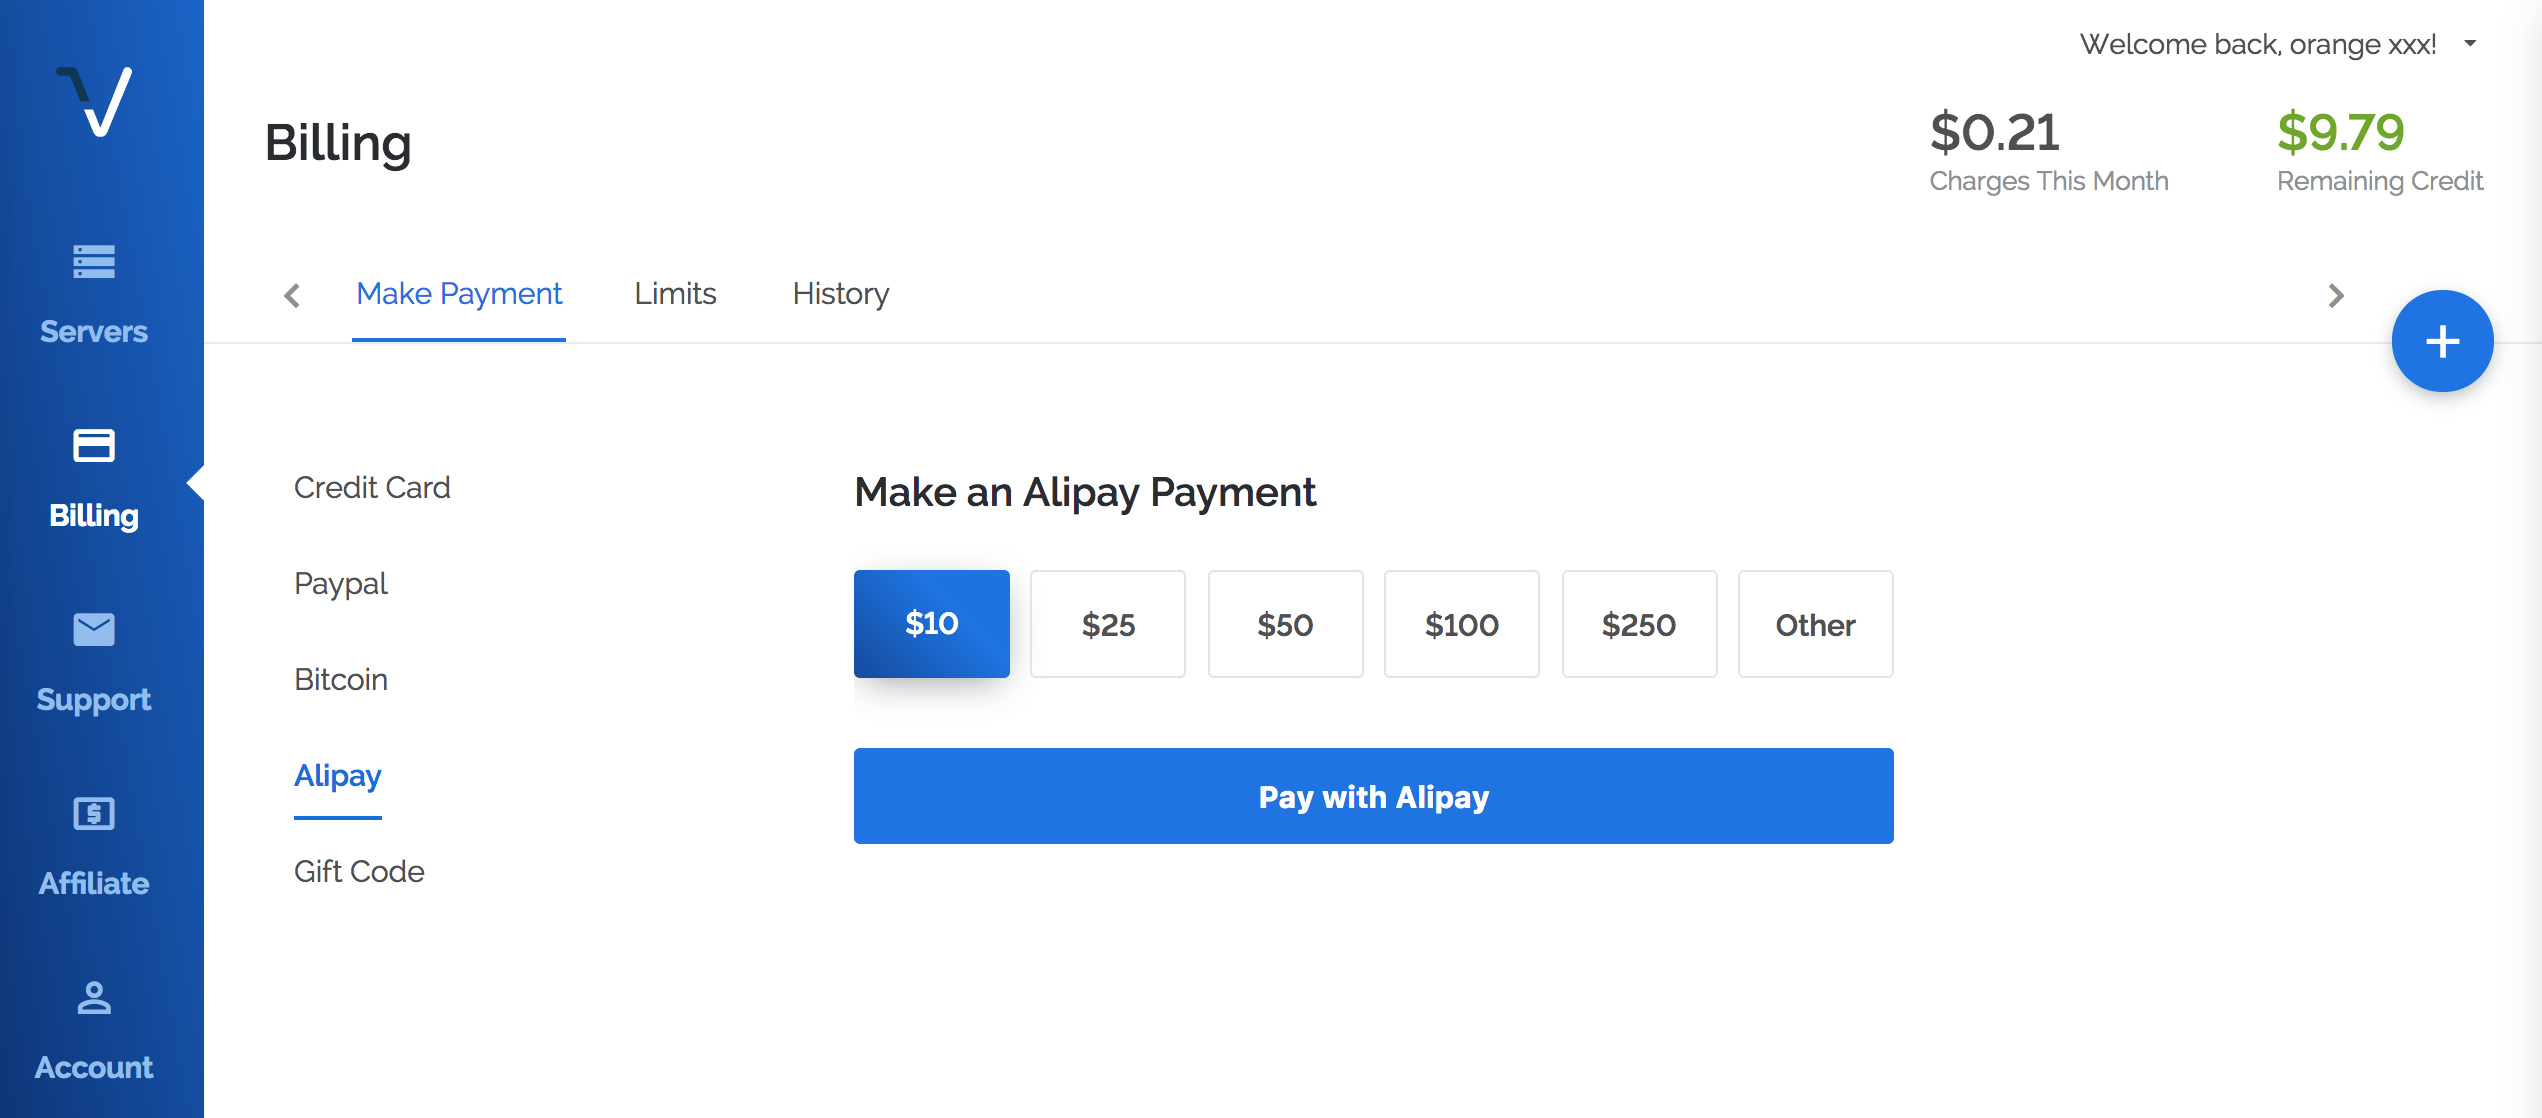Click the left tab scroll chevron
Image resolution: width=2542 pixels, height=1118 pixels.
pyautogui.click(x=292, y=295)
